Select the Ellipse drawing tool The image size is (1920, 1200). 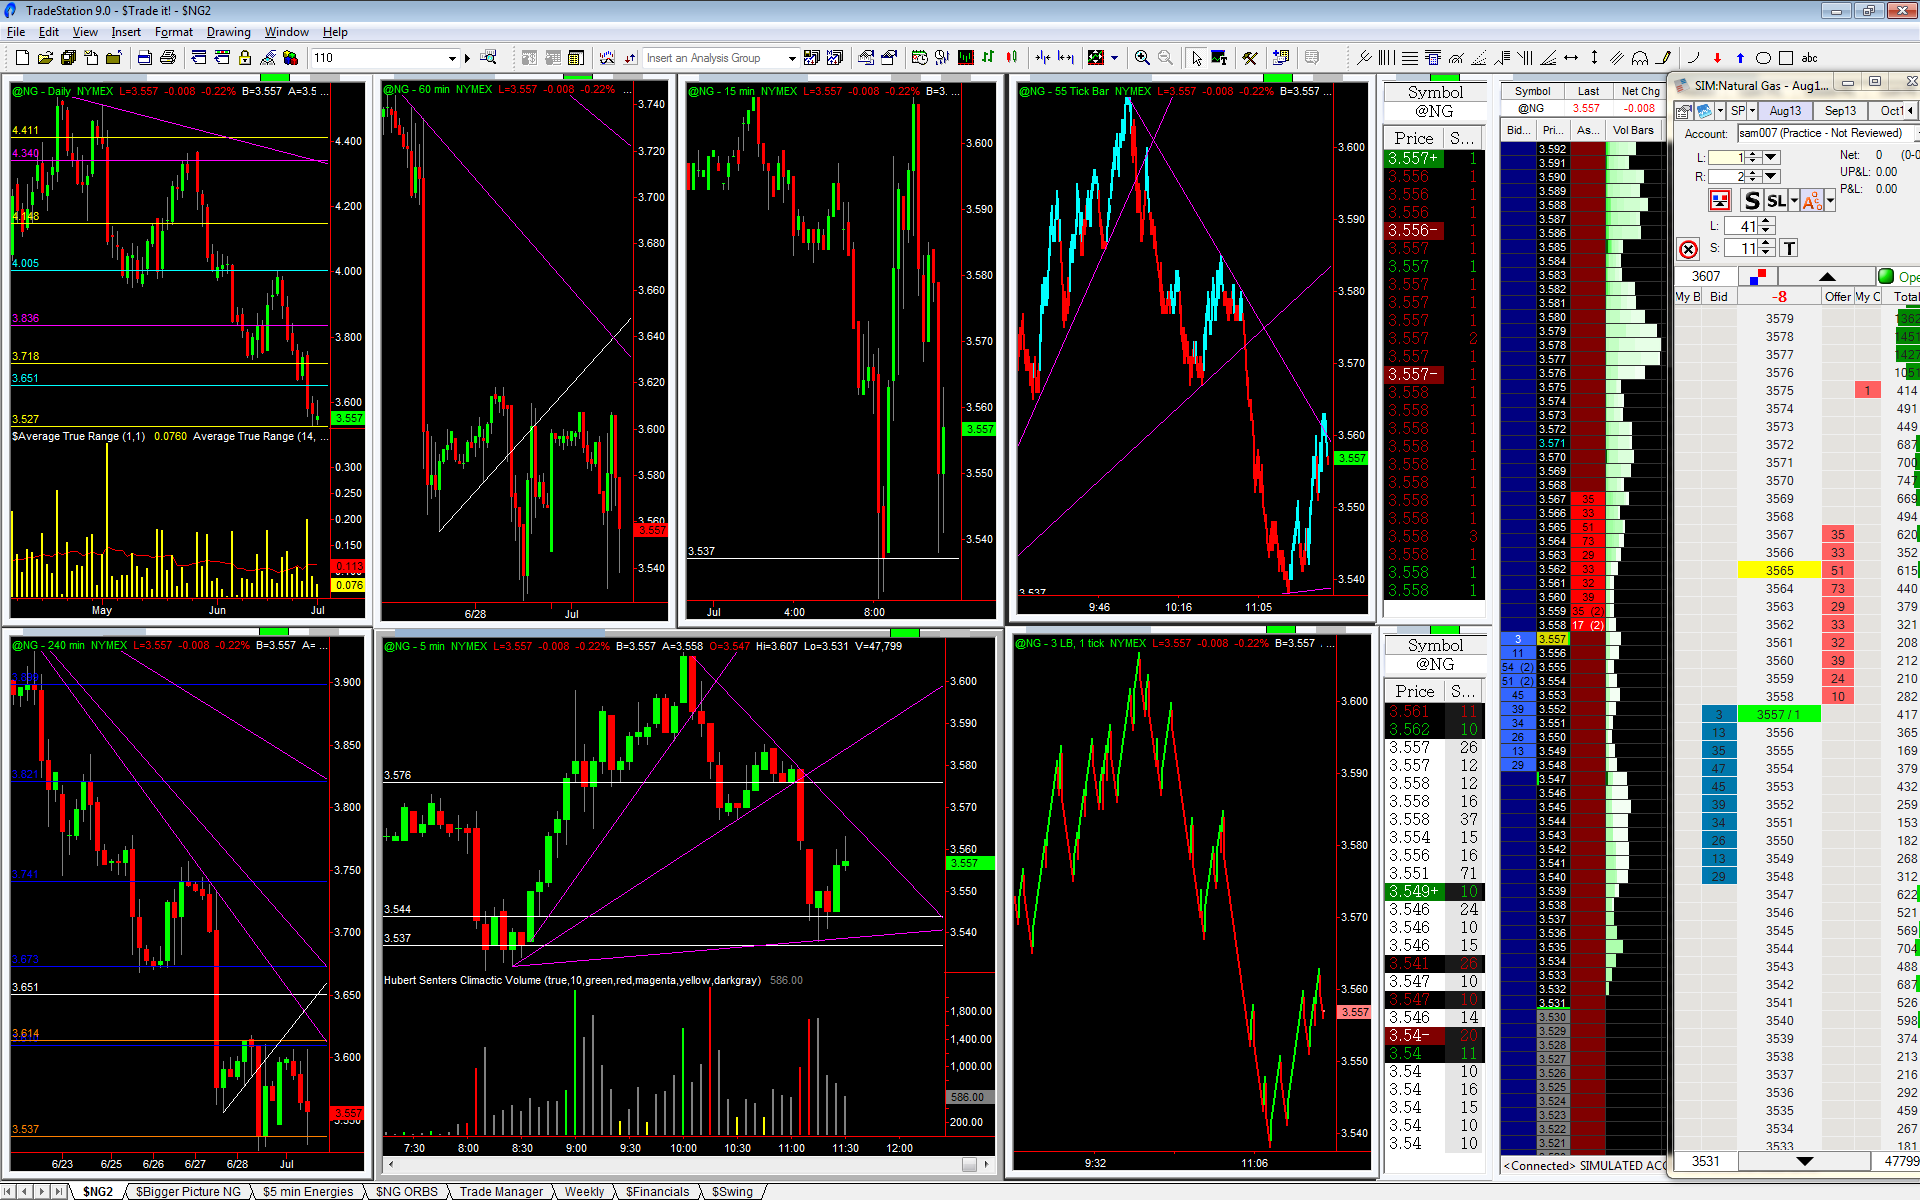[1763, 58]
